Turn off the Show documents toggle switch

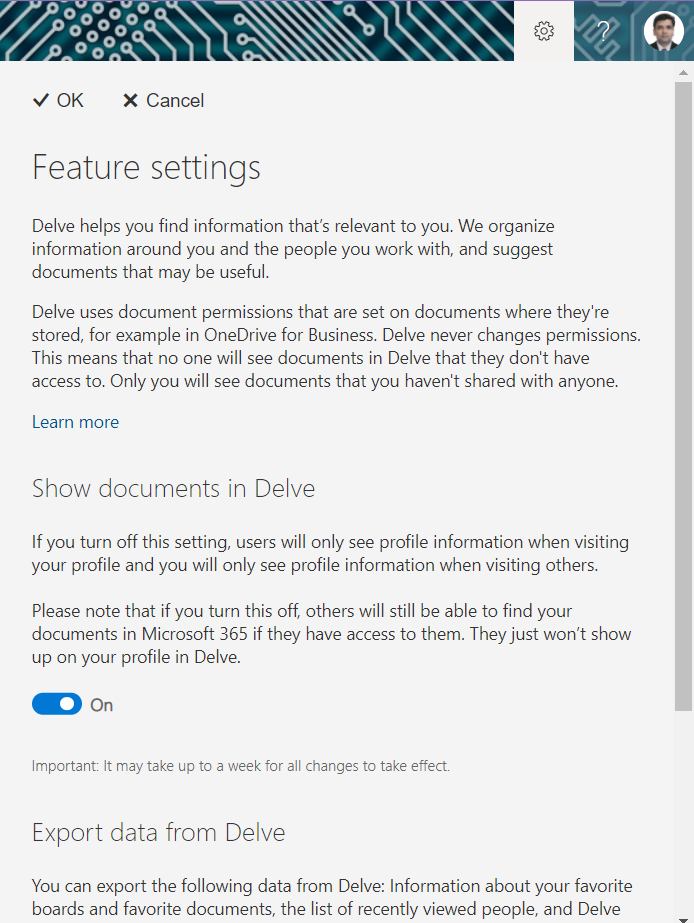click(x=57, y=705)
